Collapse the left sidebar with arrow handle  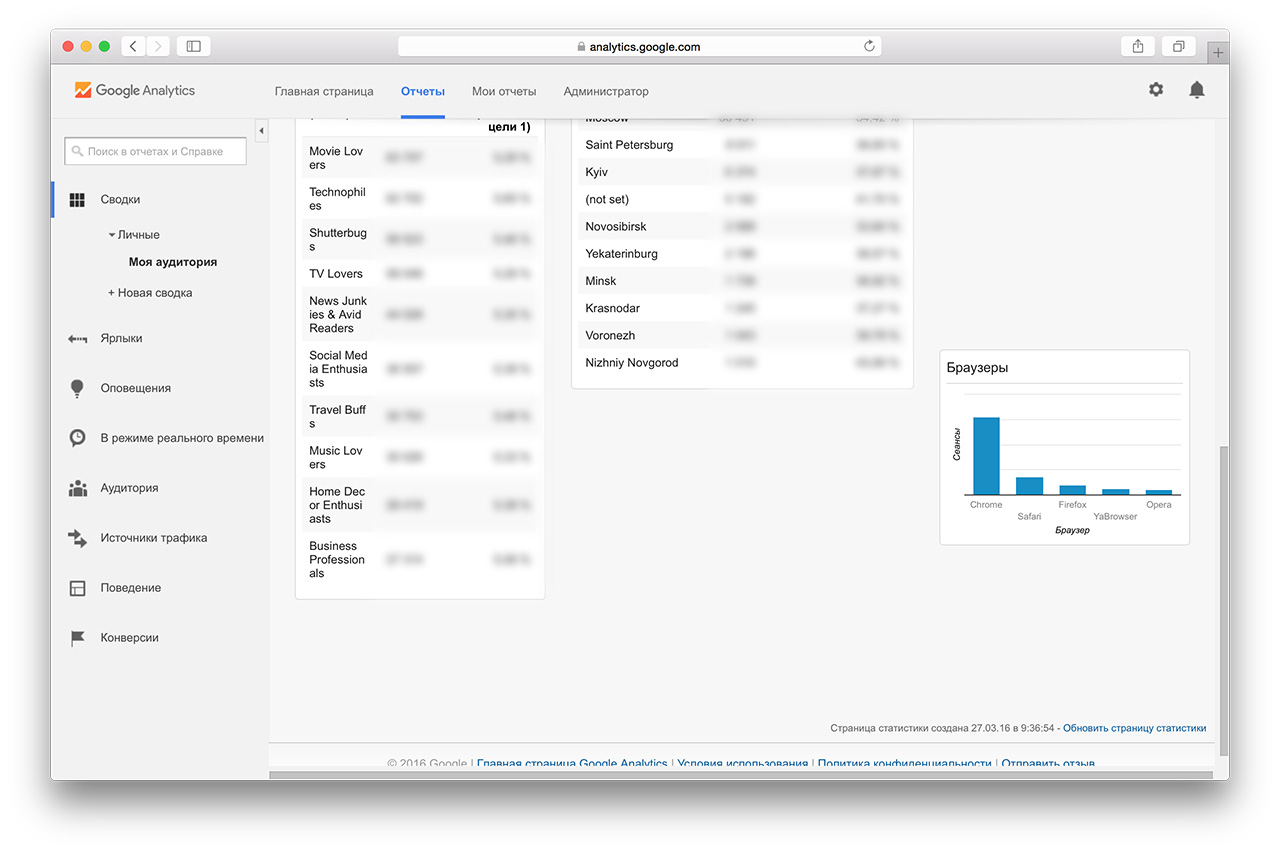point(261,131)
